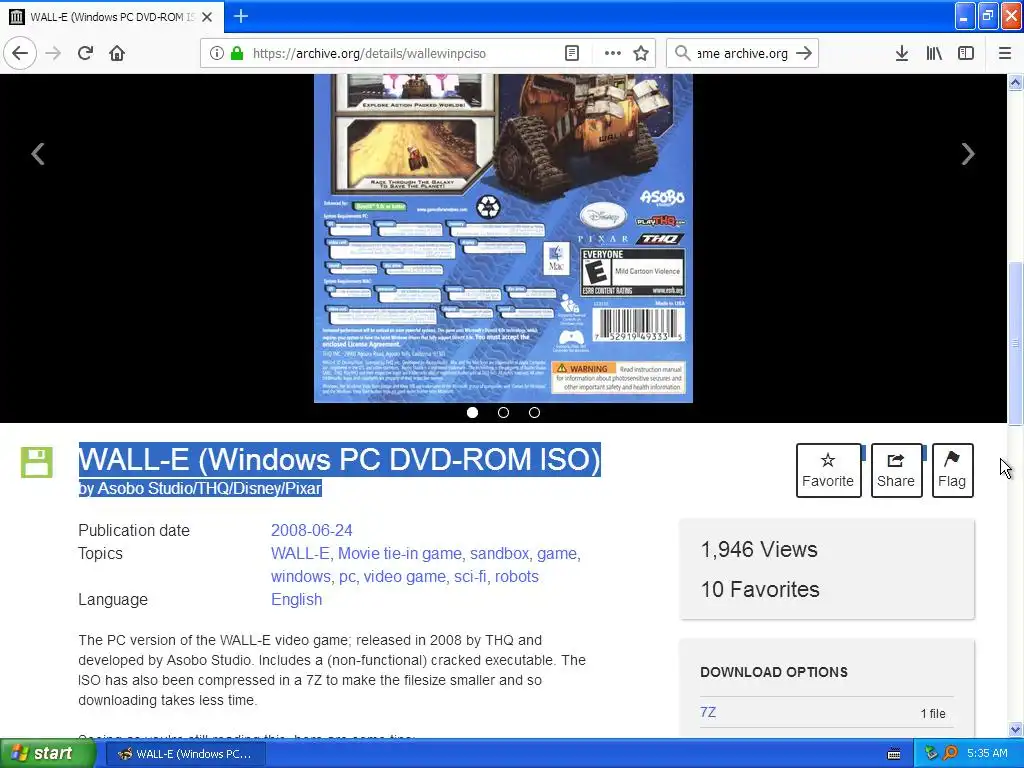Image resolution: width=1024 pixels, height=768 pixels.
Task: Show site information icon in address bar
Action: (x=216, y=54)
